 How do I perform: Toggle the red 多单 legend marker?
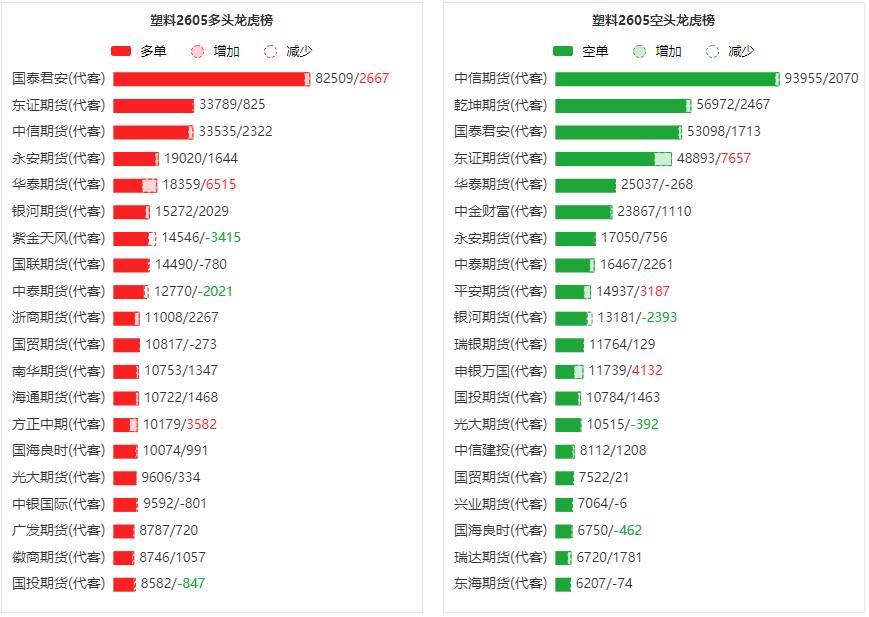(121, 51)
